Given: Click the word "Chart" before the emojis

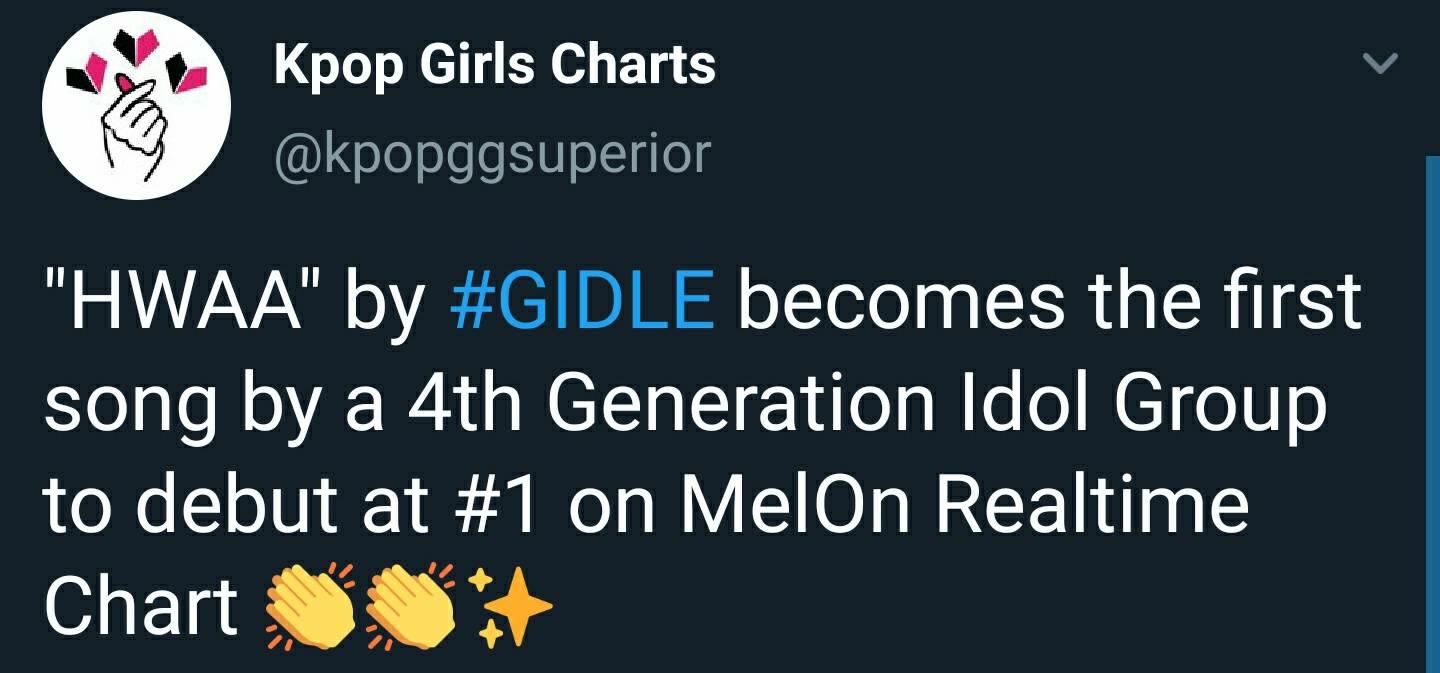Looking at the screenshot, I should click(x=140, y=606).
